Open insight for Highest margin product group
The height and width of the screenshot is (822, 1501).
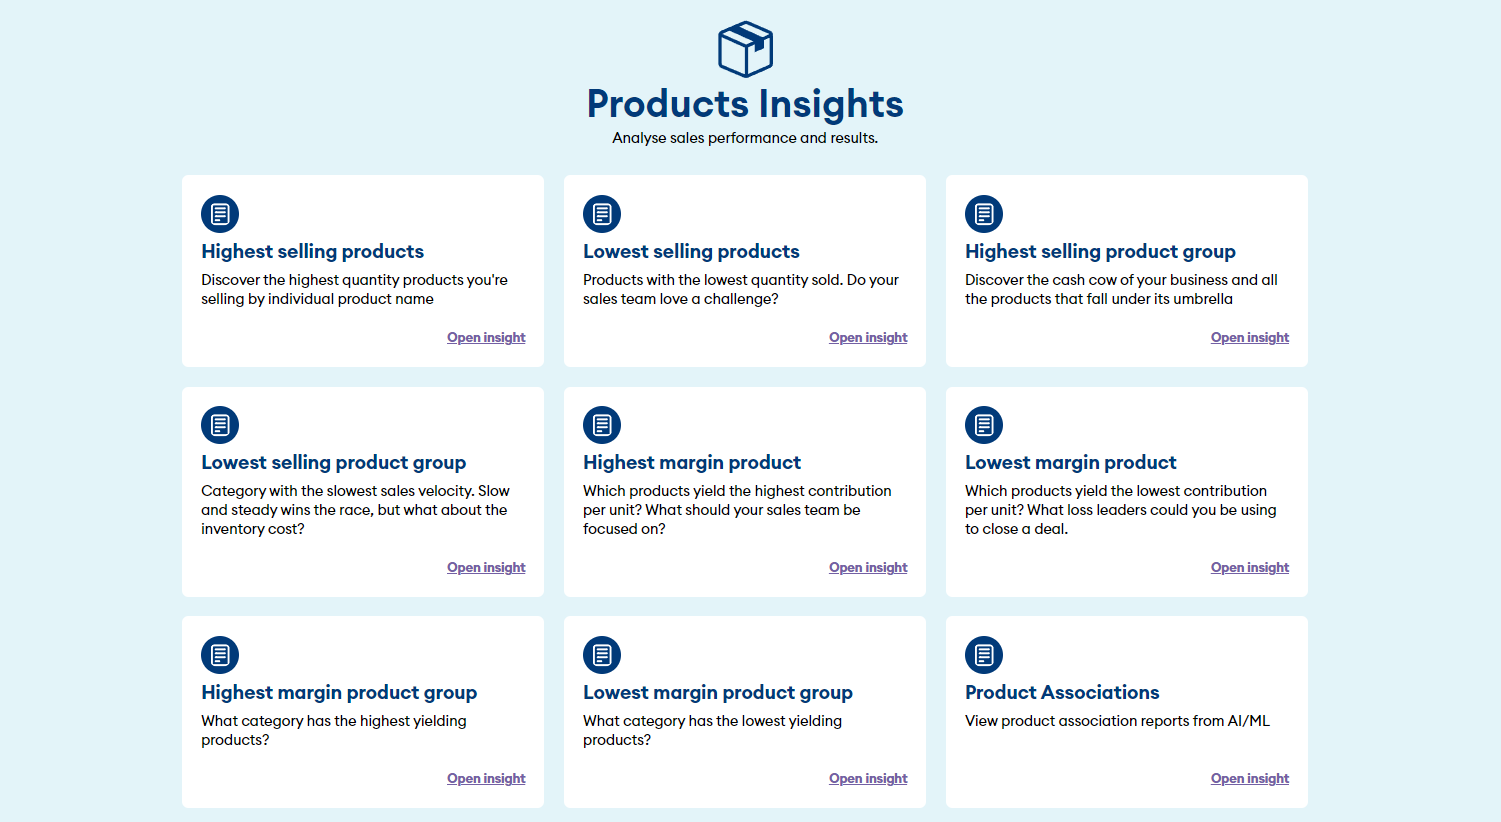(486, 779)
